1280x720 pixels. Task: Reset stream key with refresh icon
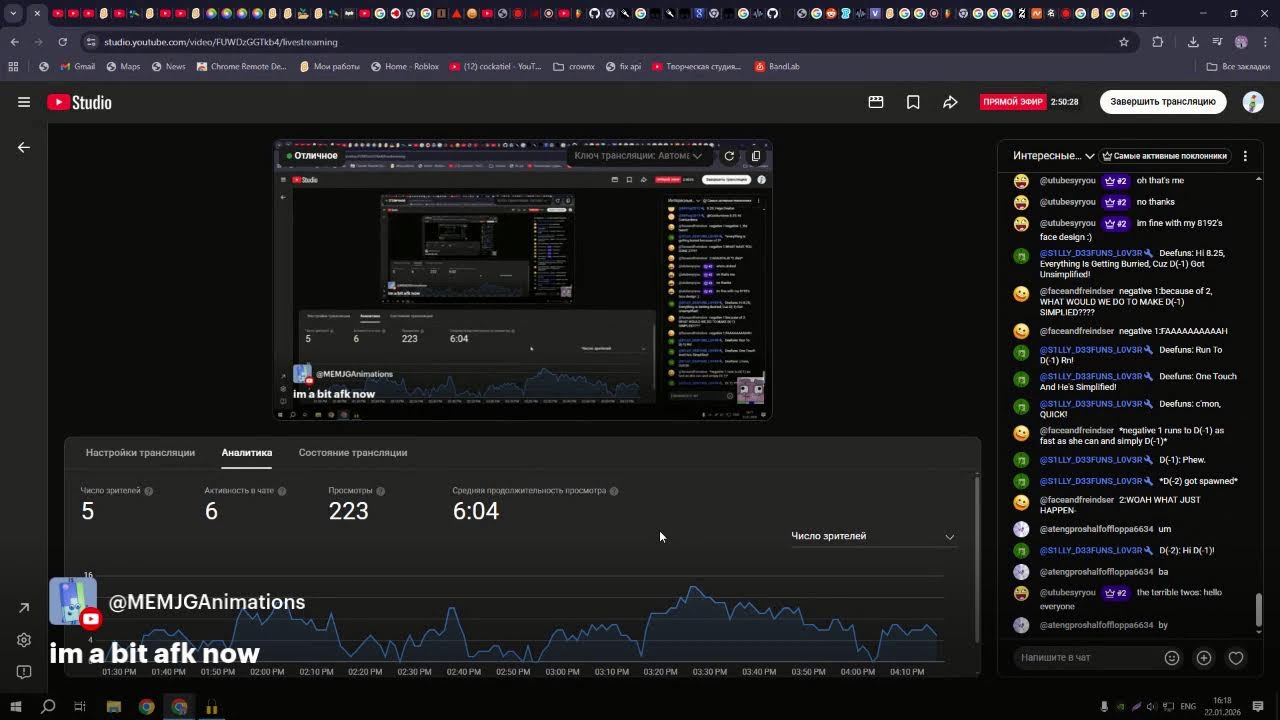click(x=729, y=156)
